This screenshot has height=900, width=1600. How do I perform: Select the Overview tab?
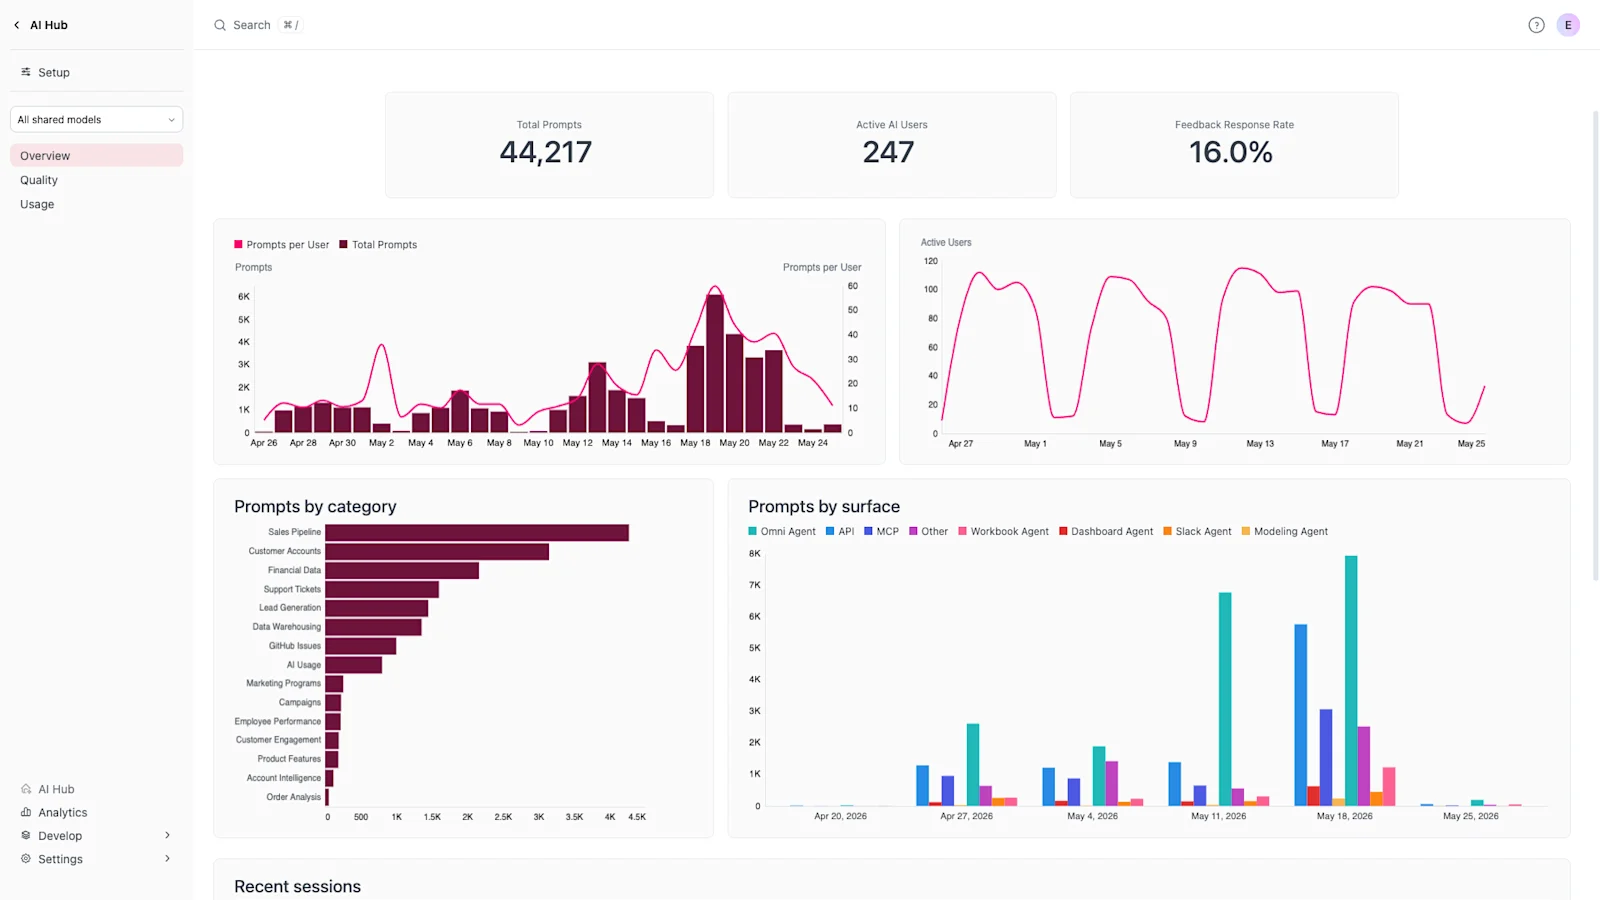pyautogui.click(x=96, y=155)
